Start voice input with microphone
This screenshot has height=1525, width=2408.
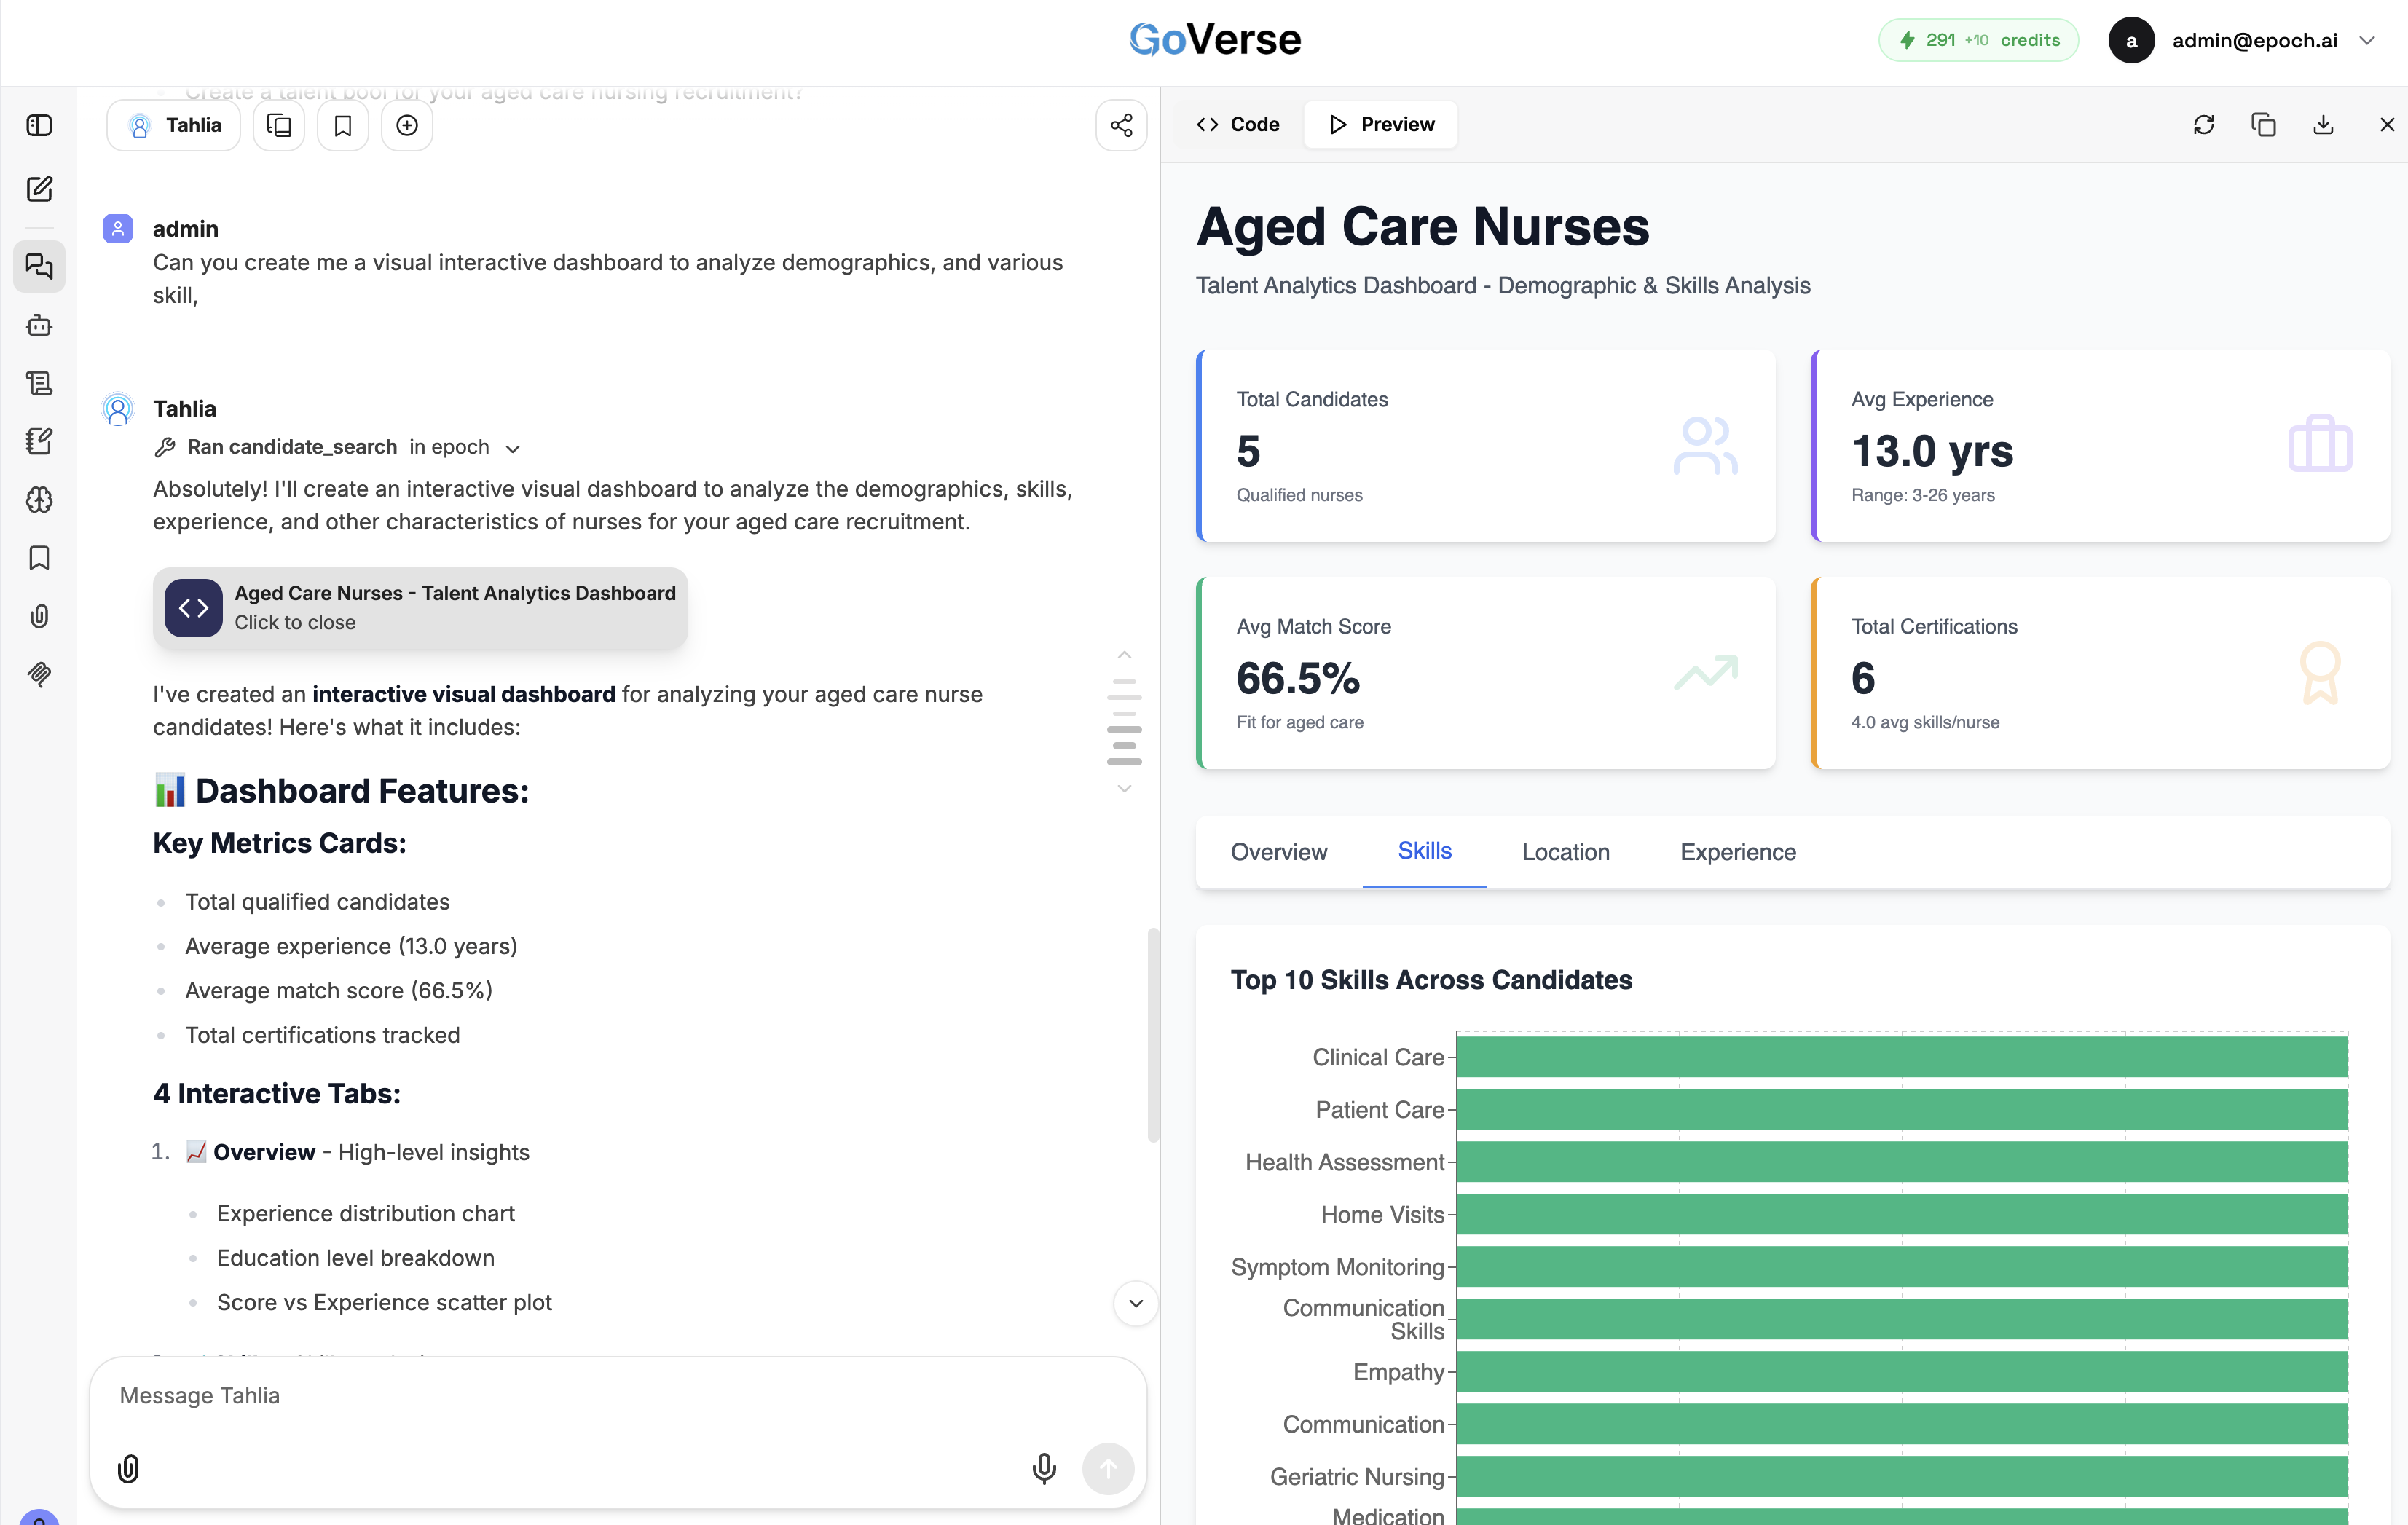[1044, 1468]
